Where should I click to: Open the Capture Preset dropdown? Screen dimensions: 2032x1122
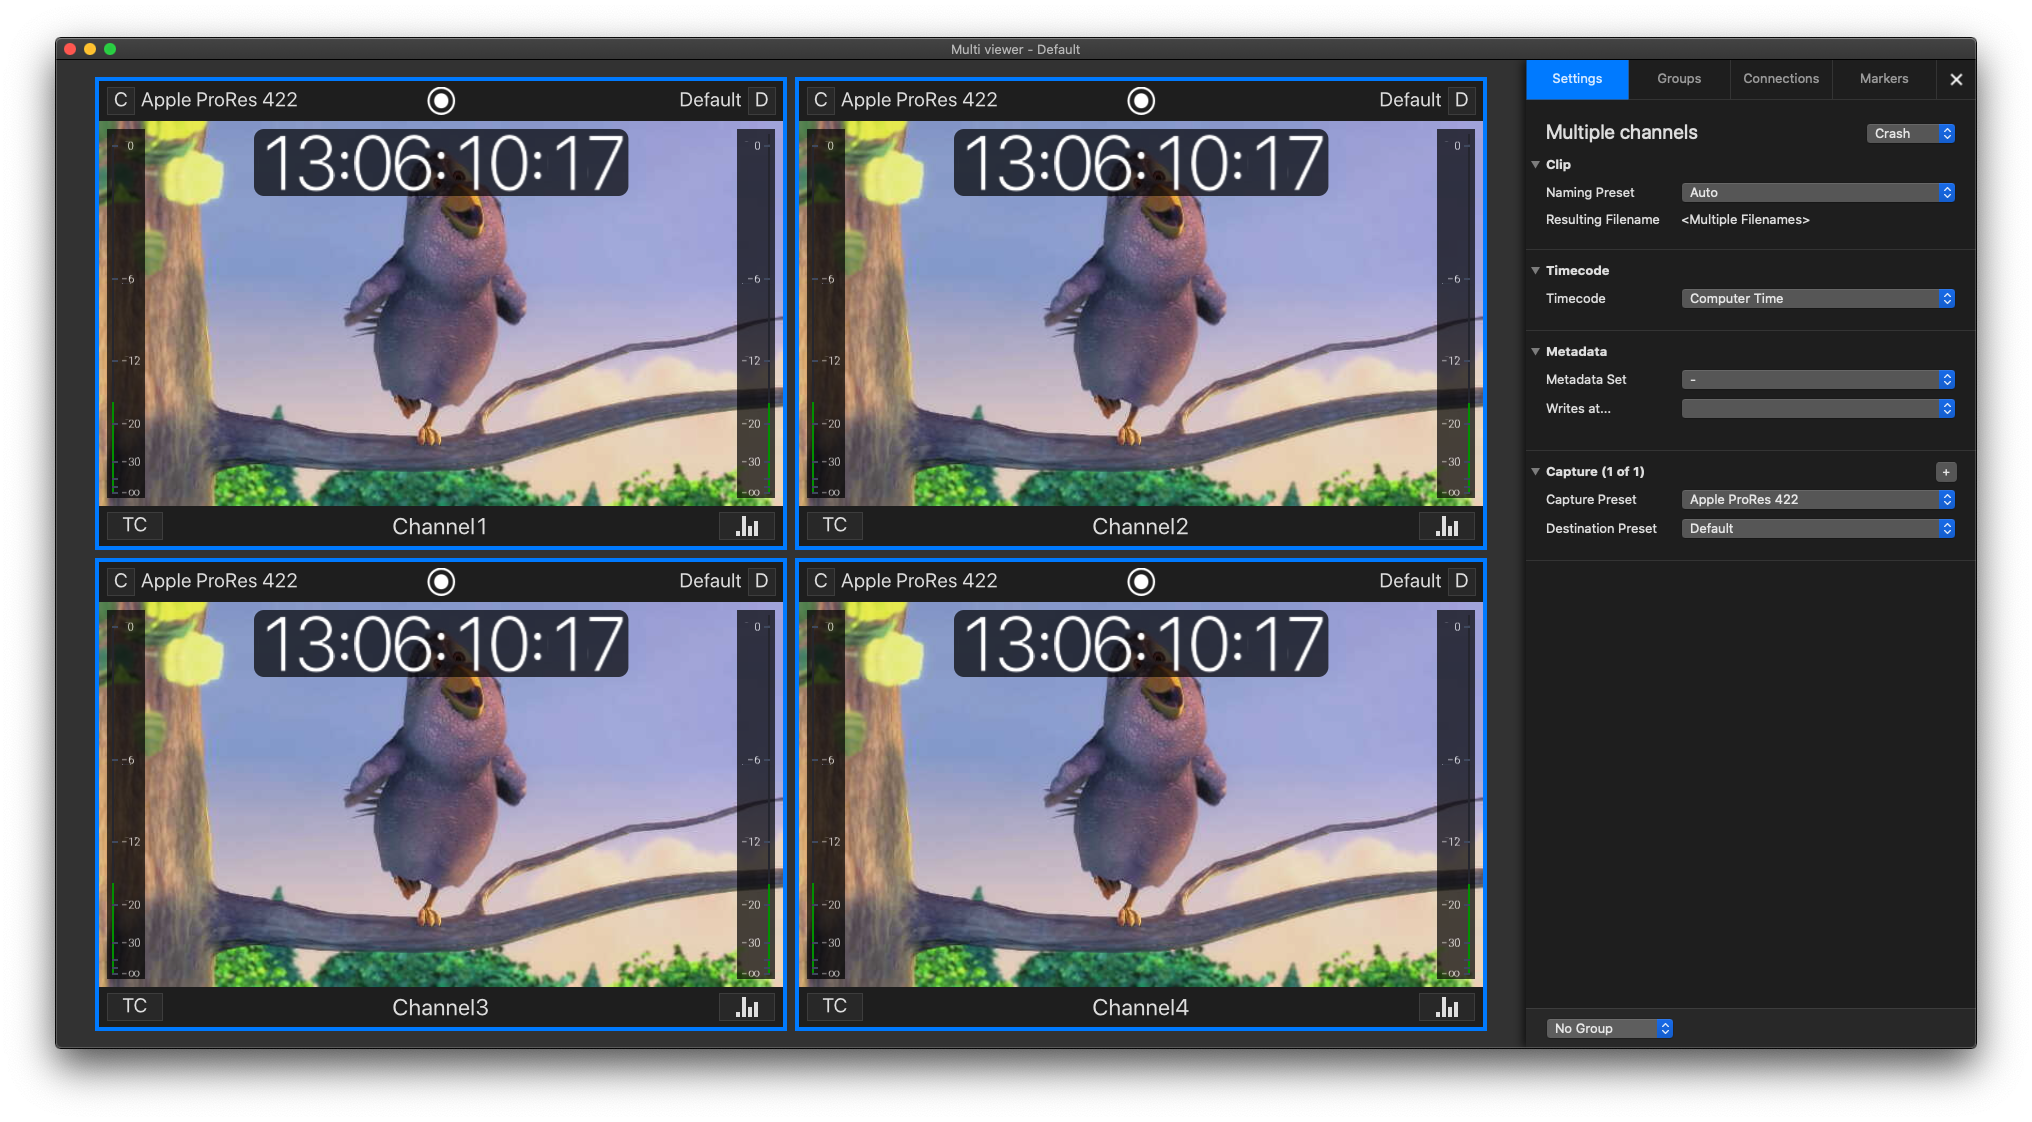[1818, 500]
